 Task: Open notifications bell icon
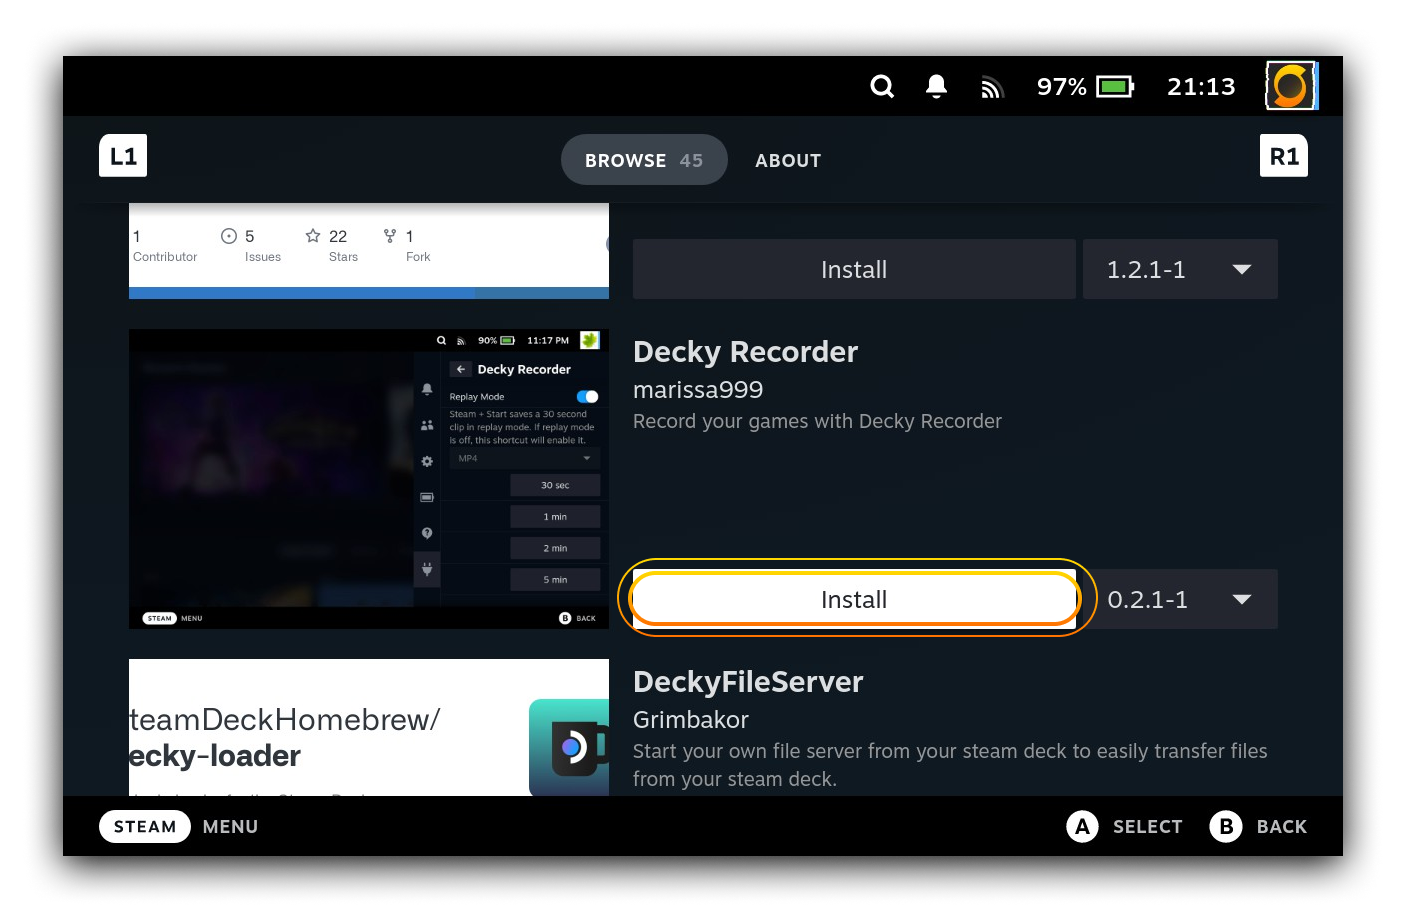click(936, 87)
